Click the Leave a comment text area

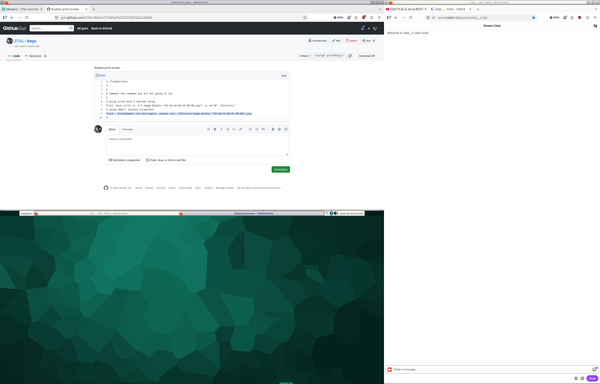coord(197,145)
